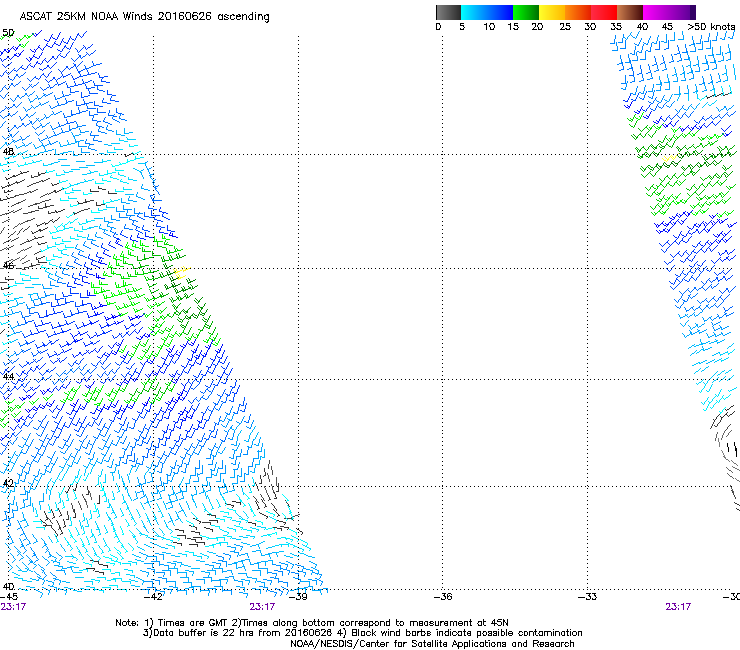The width and height of the screenshot is (740, 650).
Task: Click longitude axis label '-42'
Action: tap(153, 597)
